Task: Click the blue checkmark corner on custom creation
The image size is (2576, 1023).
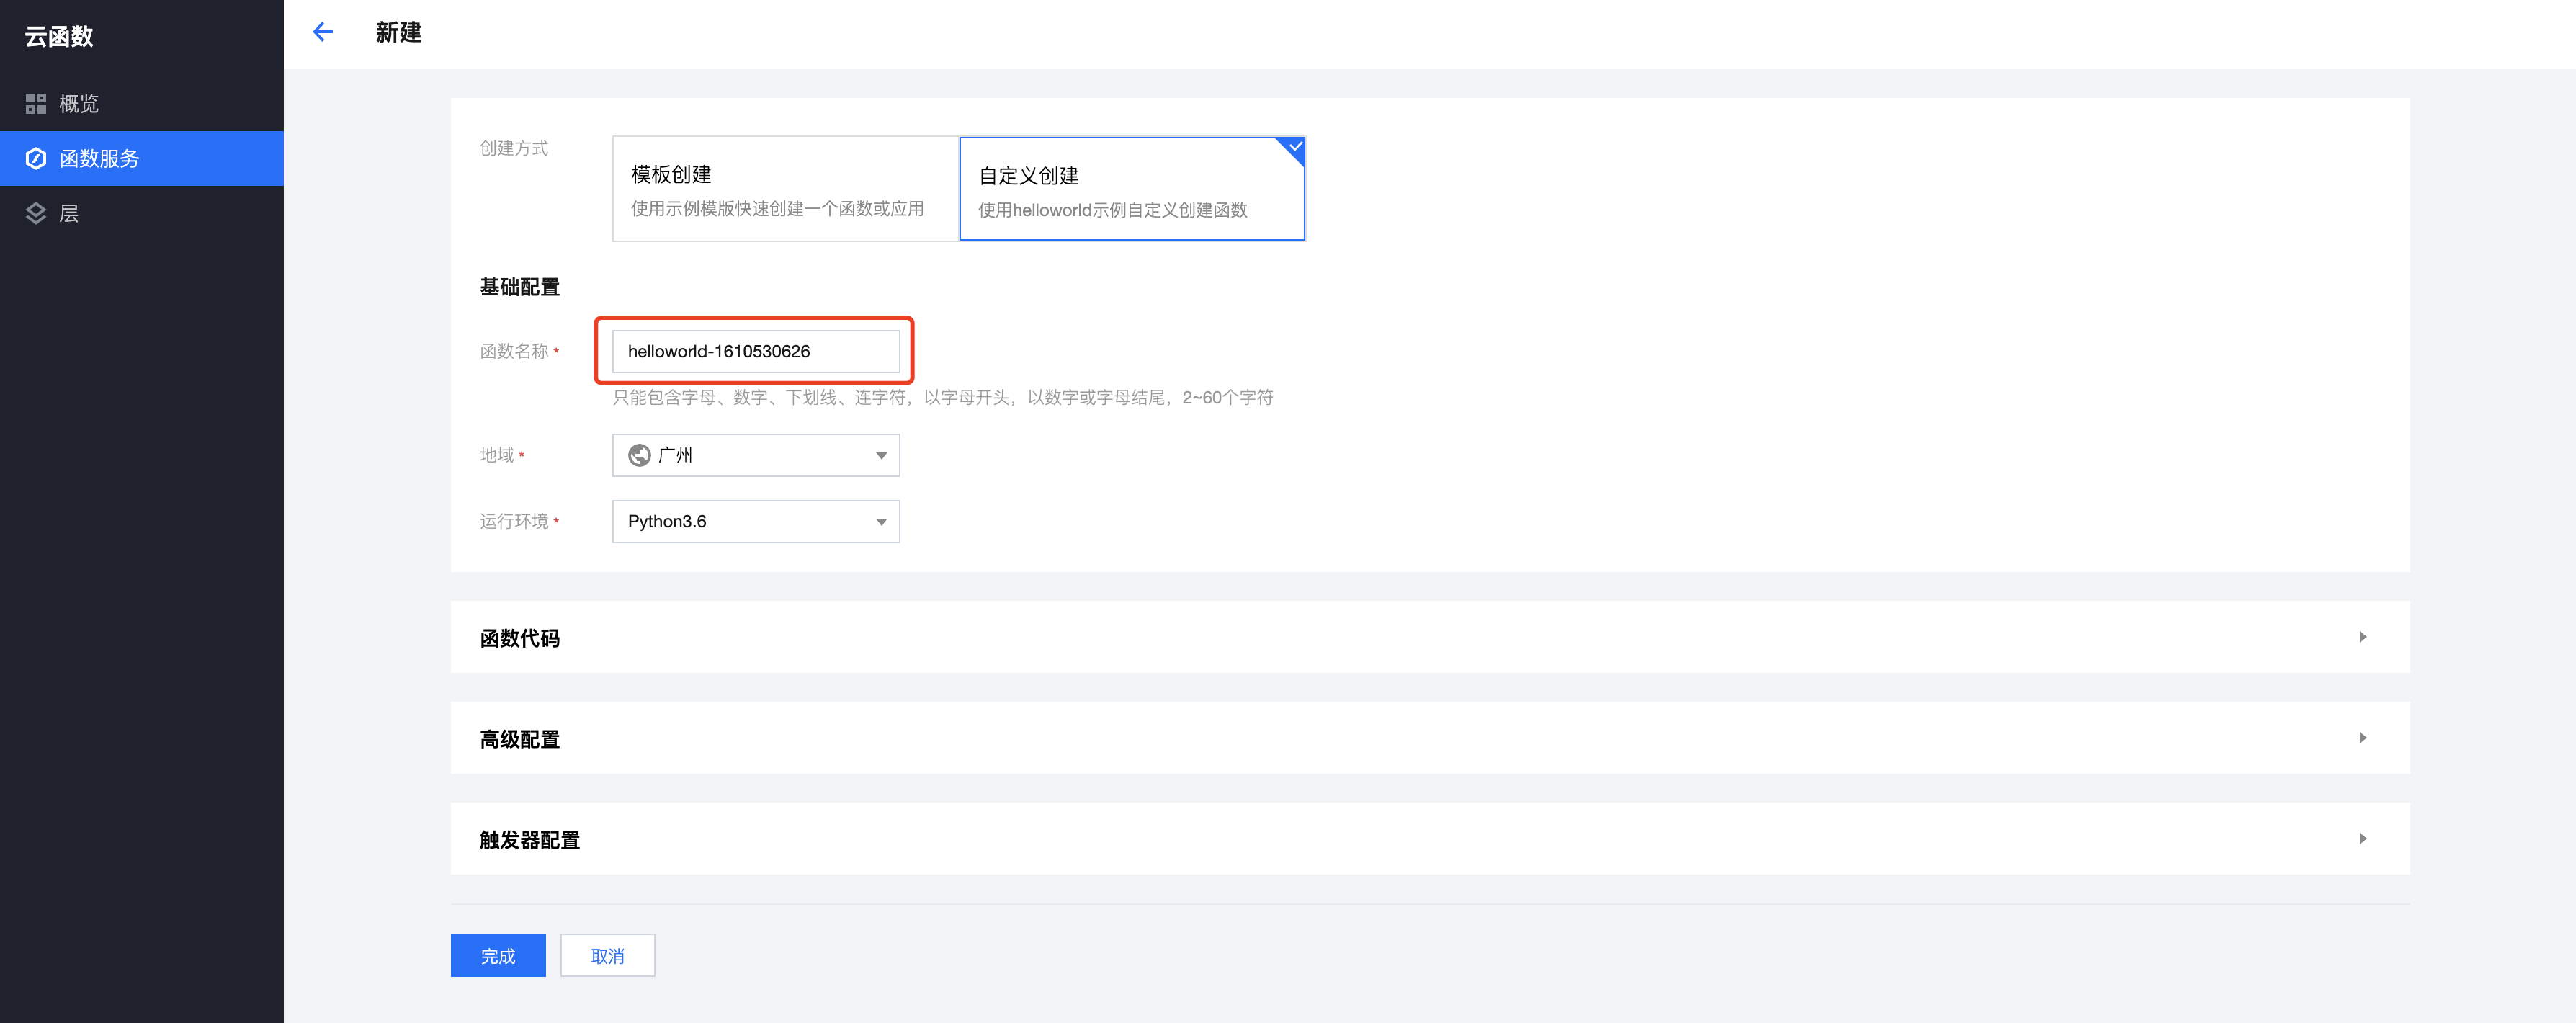Action: point(1294,147)
